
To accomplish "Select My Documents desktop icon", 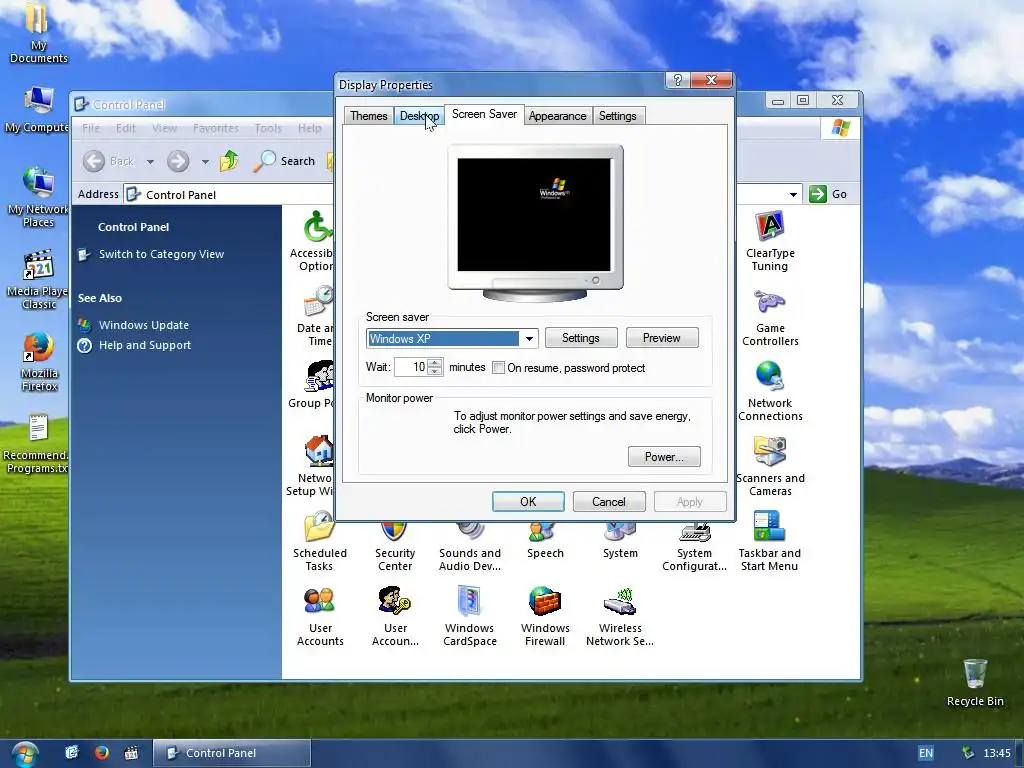I will (39, 33).
